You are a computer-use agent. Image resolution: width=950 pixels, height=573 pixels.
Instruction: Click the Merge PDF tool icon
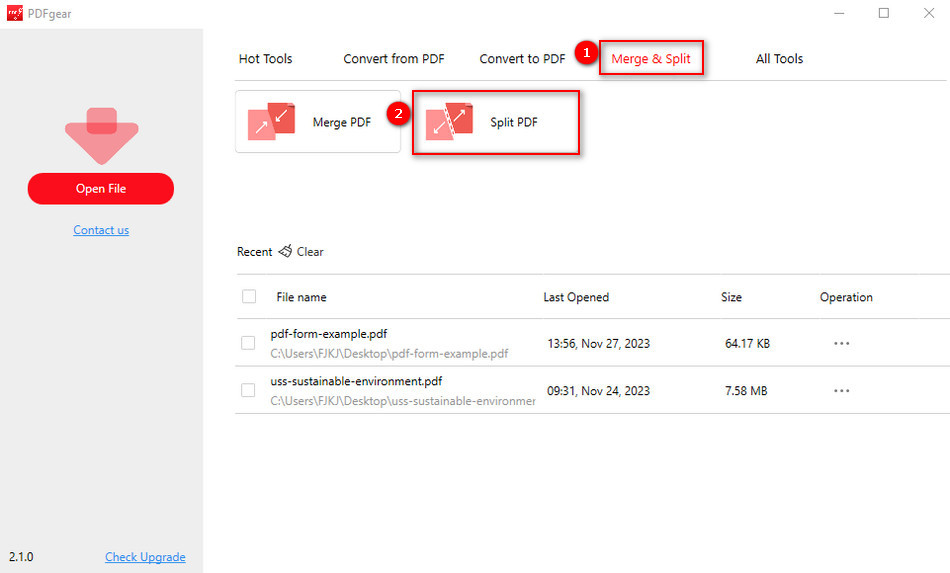[x=271, y=121]
